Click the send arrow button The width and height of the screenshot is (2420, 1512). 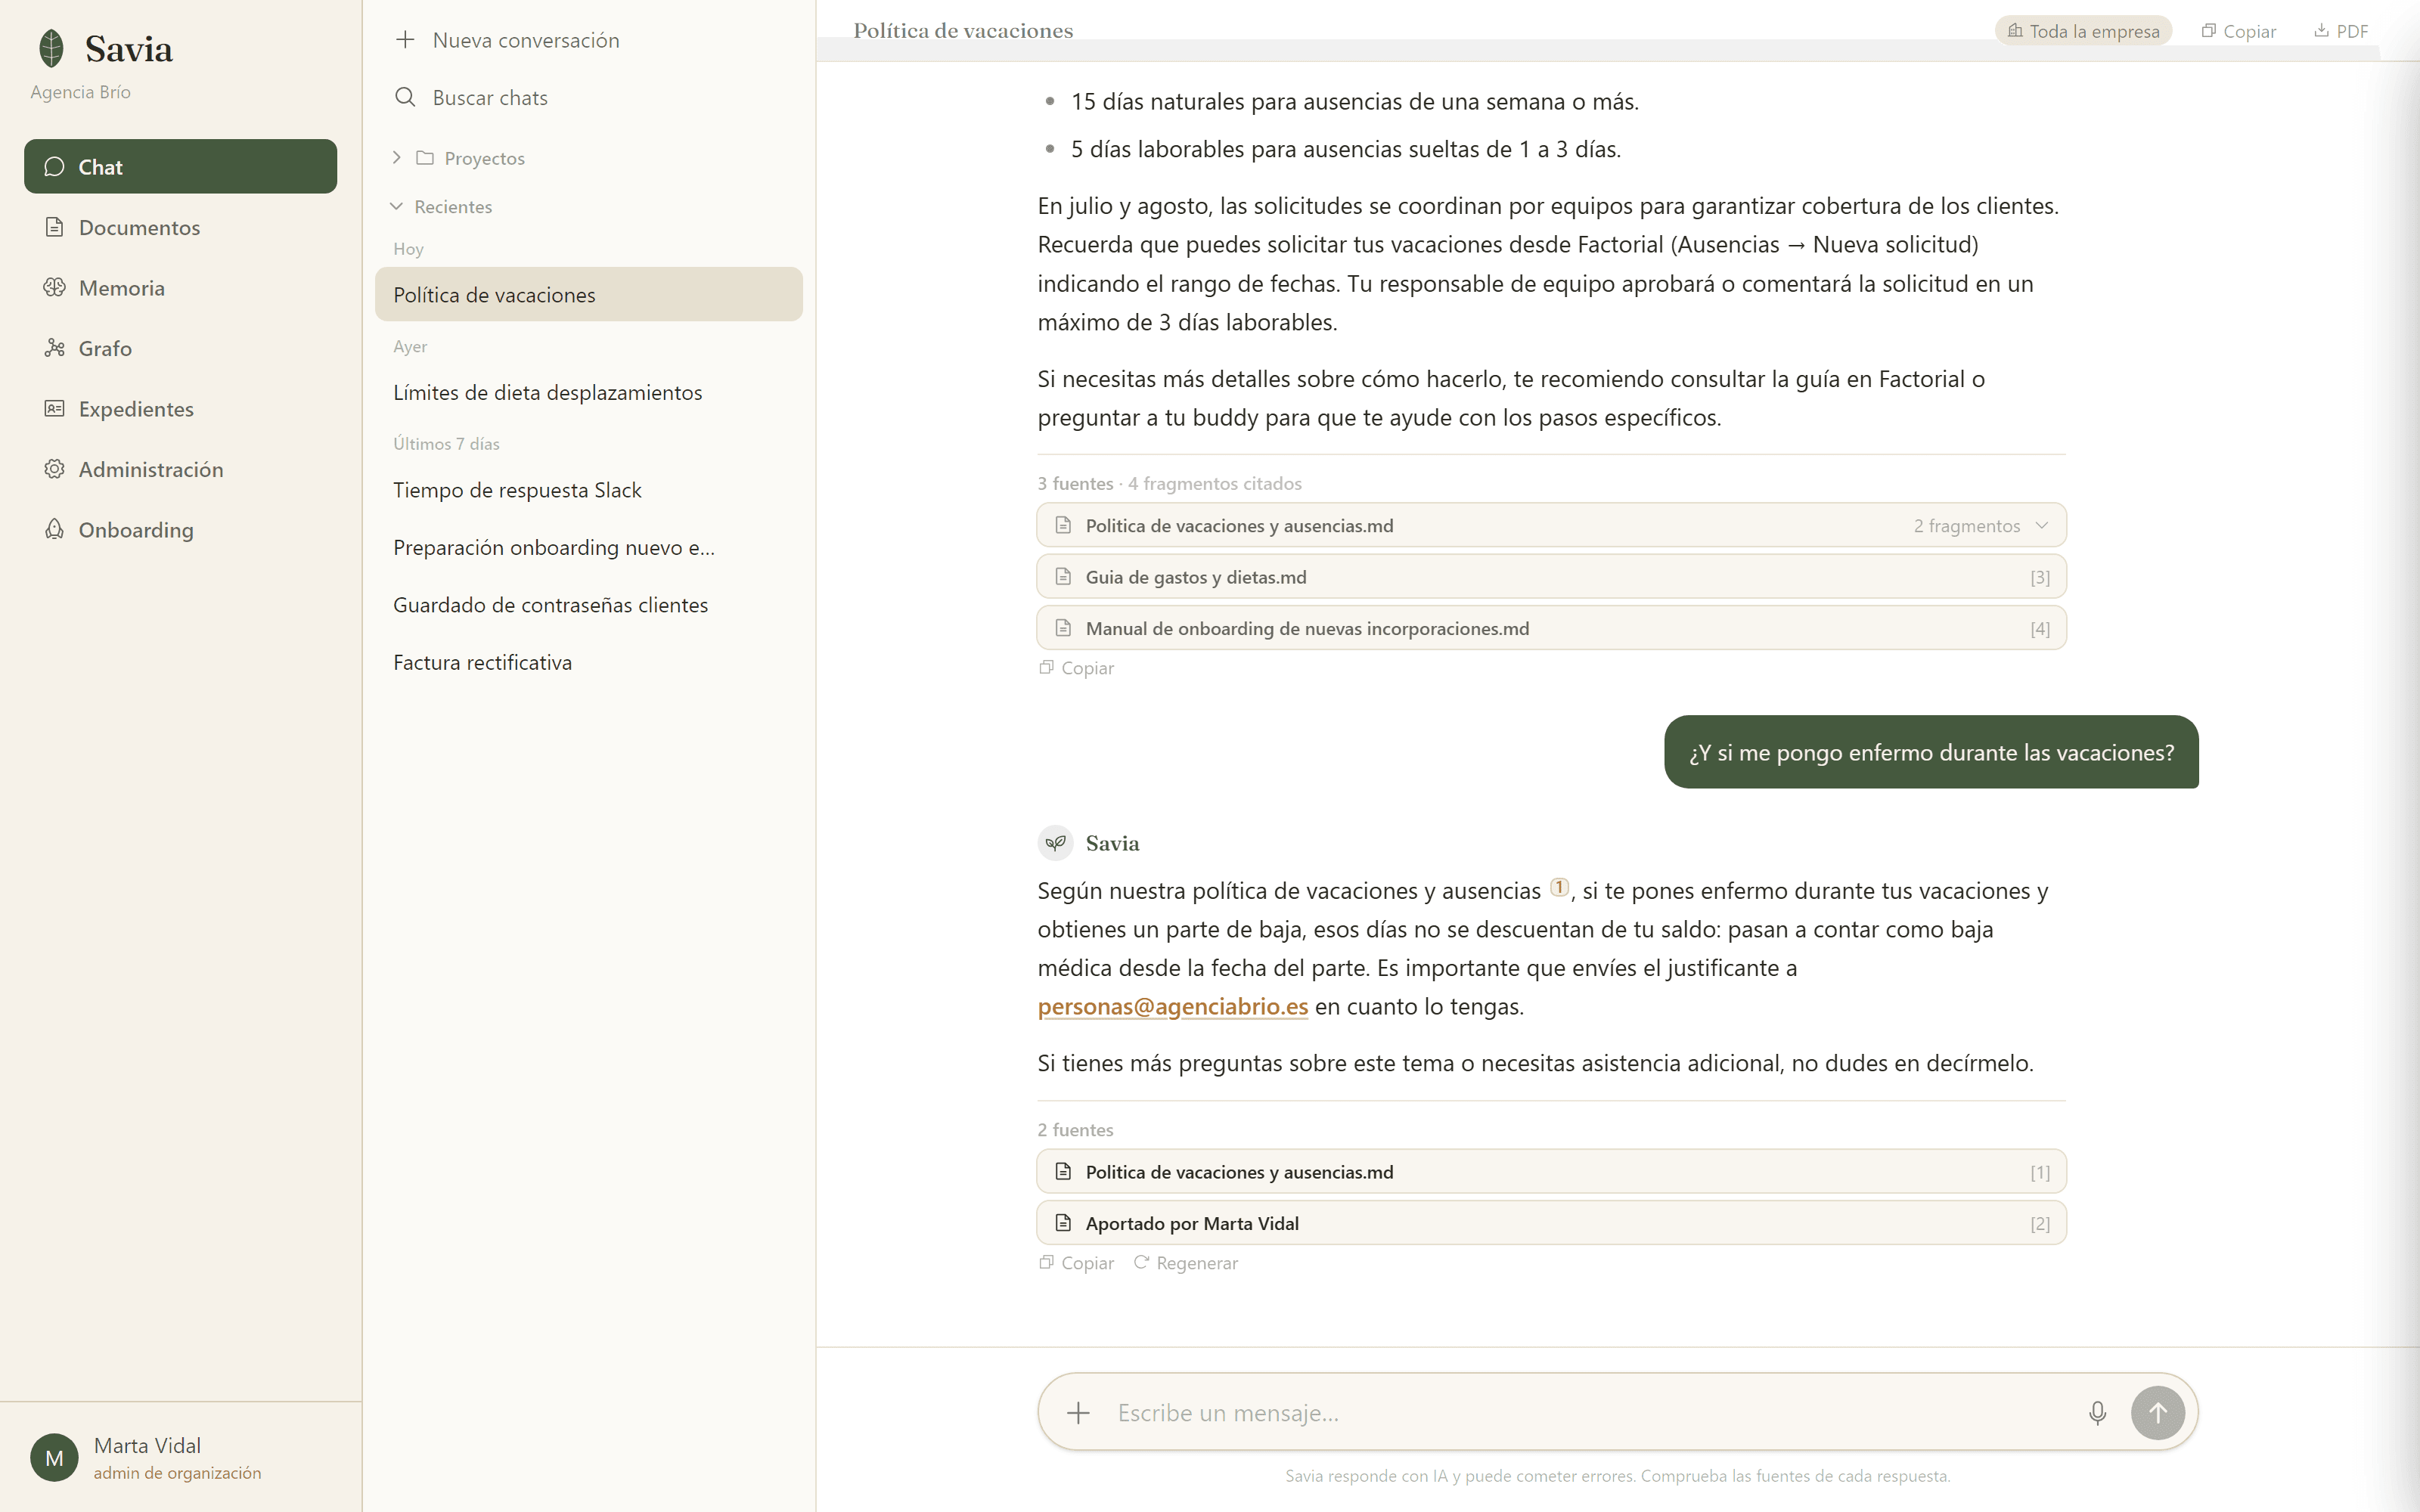pos(2157,1412)
